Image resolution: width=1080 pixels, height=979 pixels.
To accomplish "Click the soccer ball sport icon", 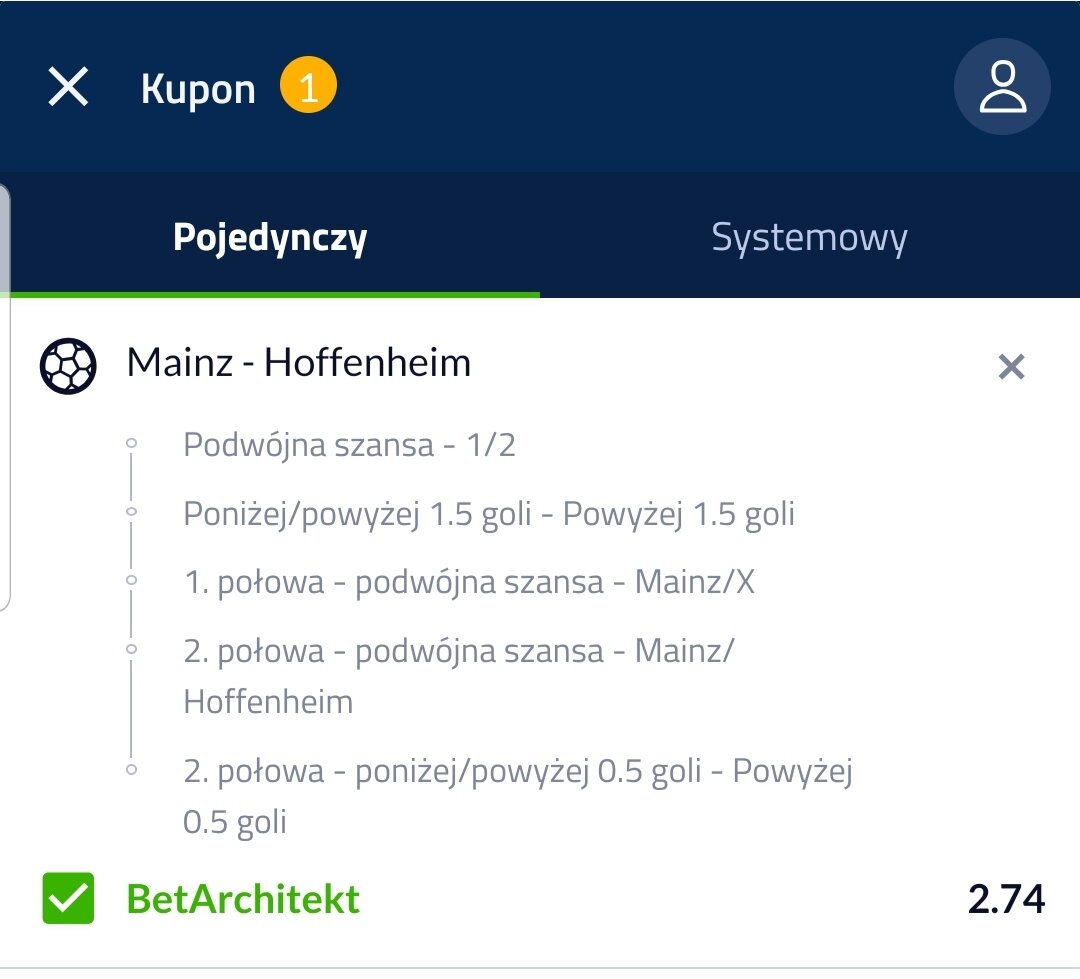I will coord(68,365).
